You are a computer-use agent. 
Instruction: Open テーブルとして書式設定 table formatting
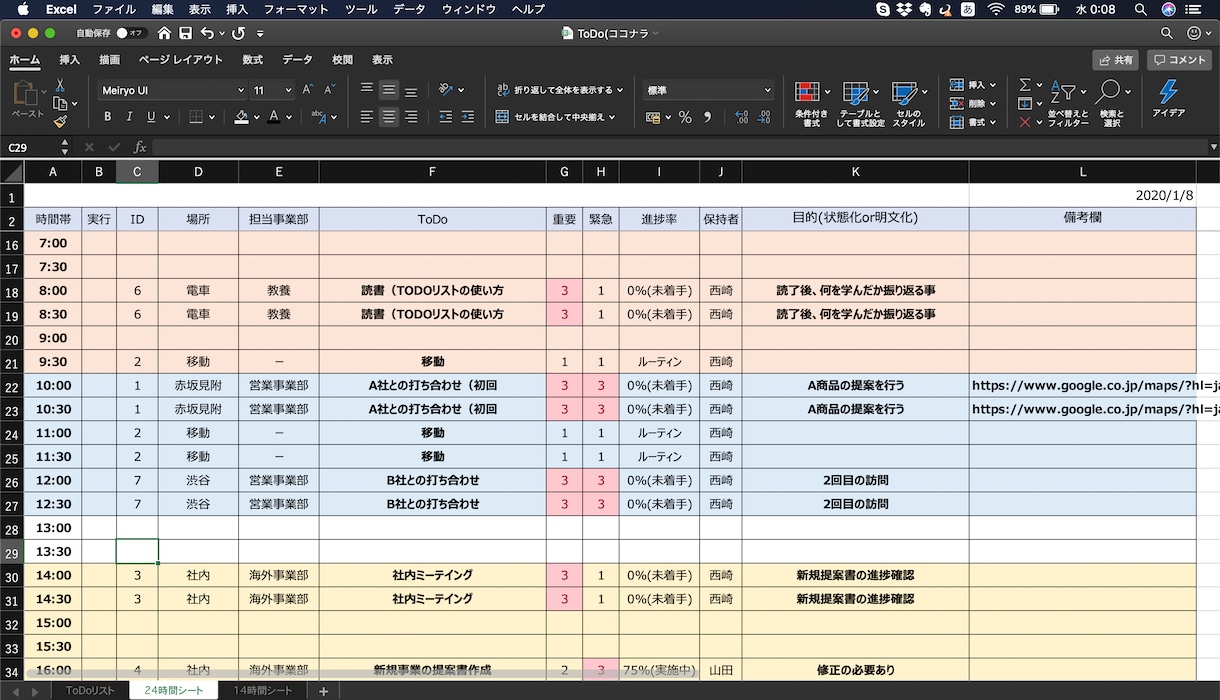(x=860, y=104)
